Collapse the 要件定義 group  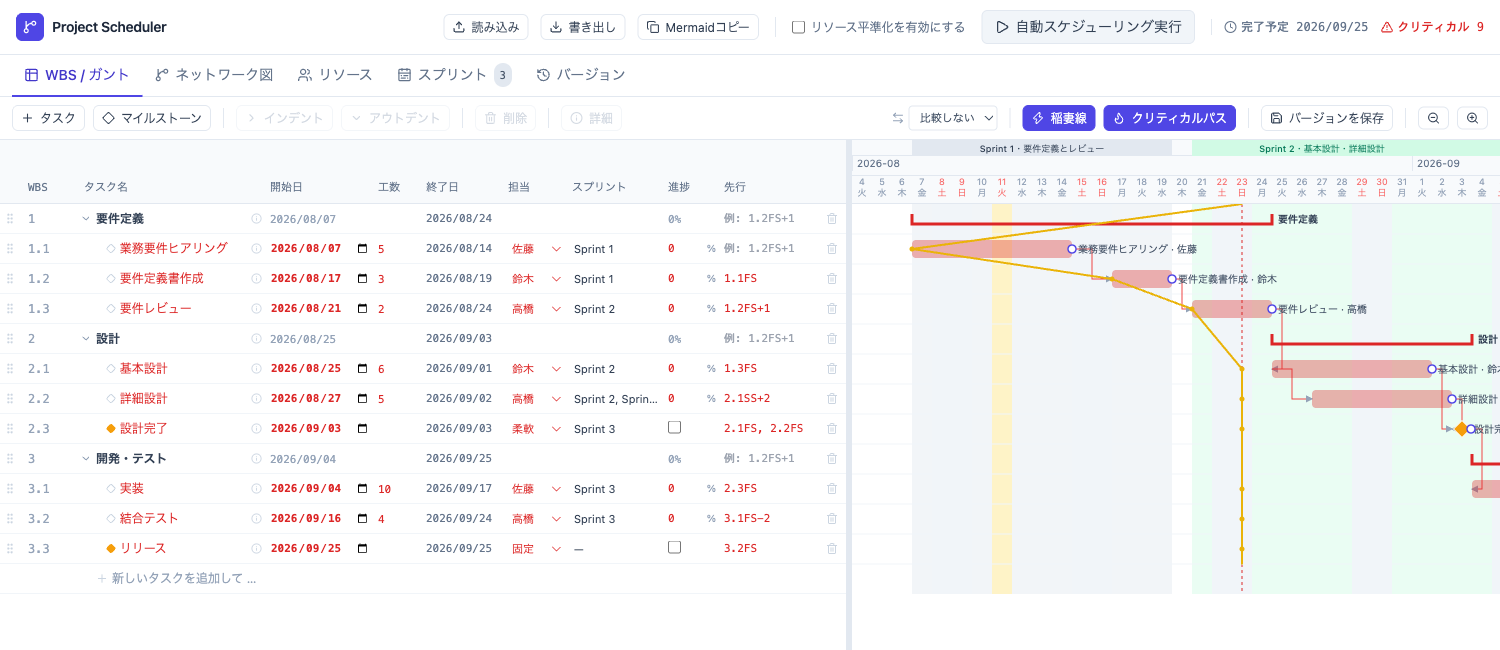[86, 218]
